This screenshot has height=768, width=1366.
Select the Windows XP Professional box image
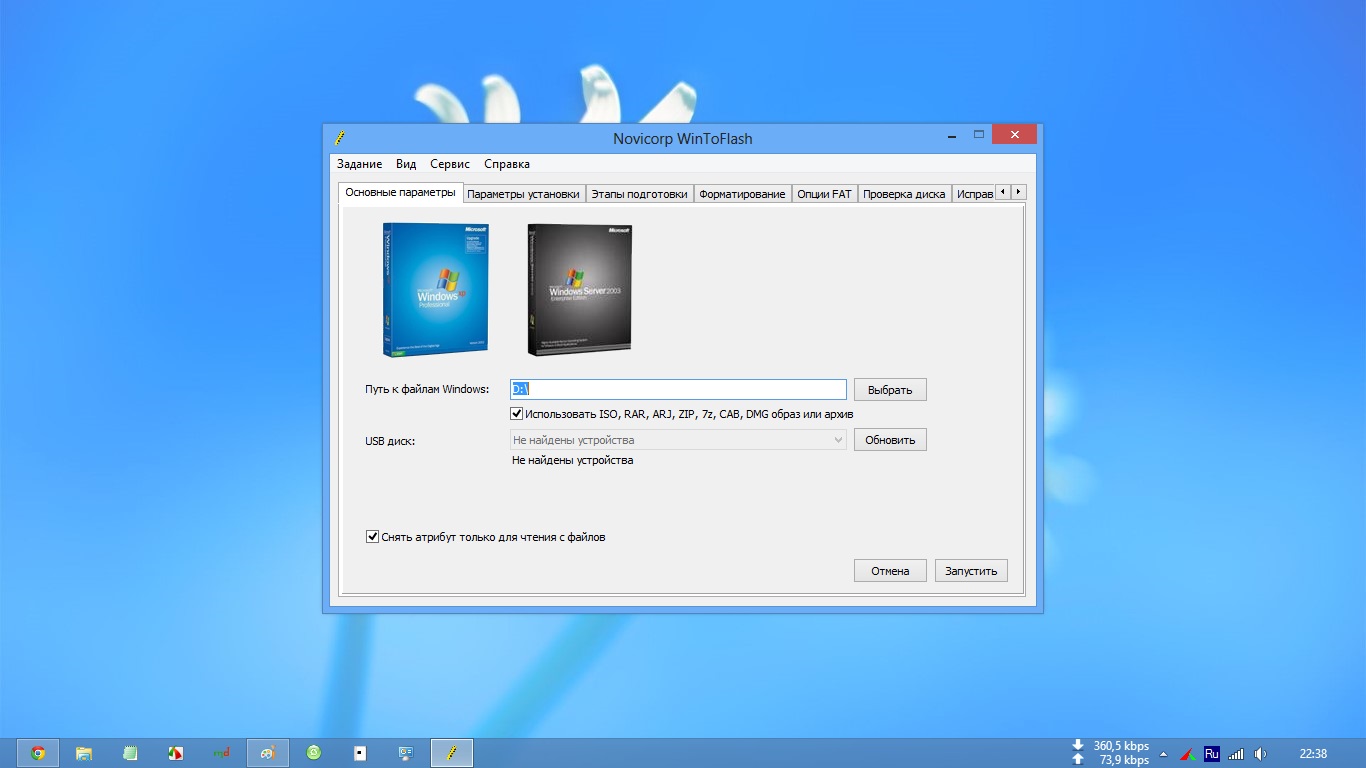click(435, 290)
